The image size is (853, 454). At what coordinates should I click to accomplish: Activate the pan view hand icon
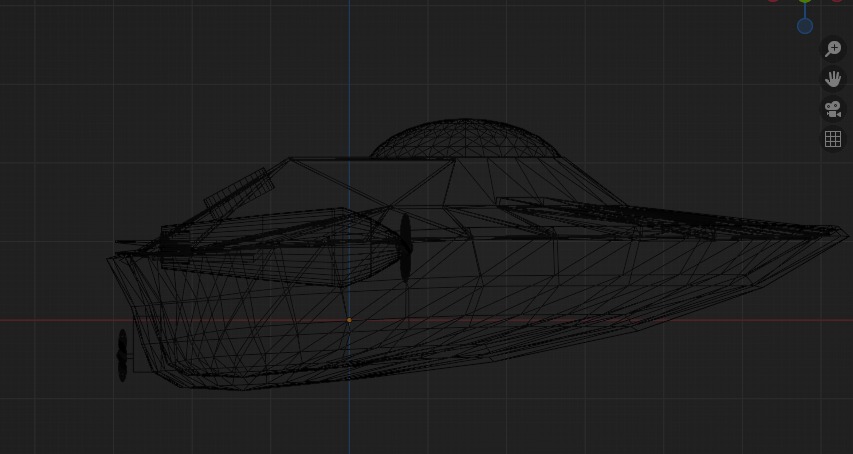point(833,79)
